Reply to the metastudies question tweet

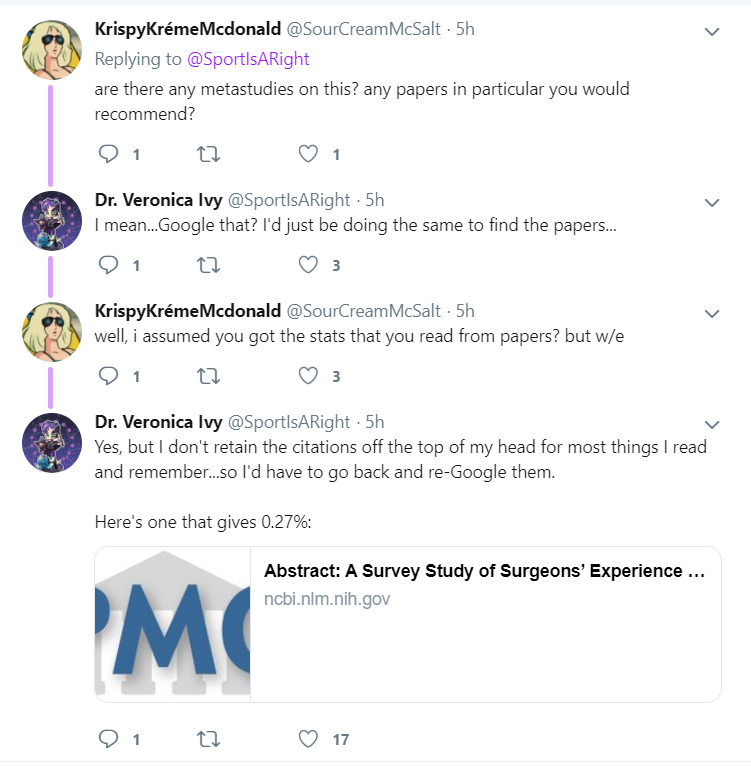coord(110,154)
